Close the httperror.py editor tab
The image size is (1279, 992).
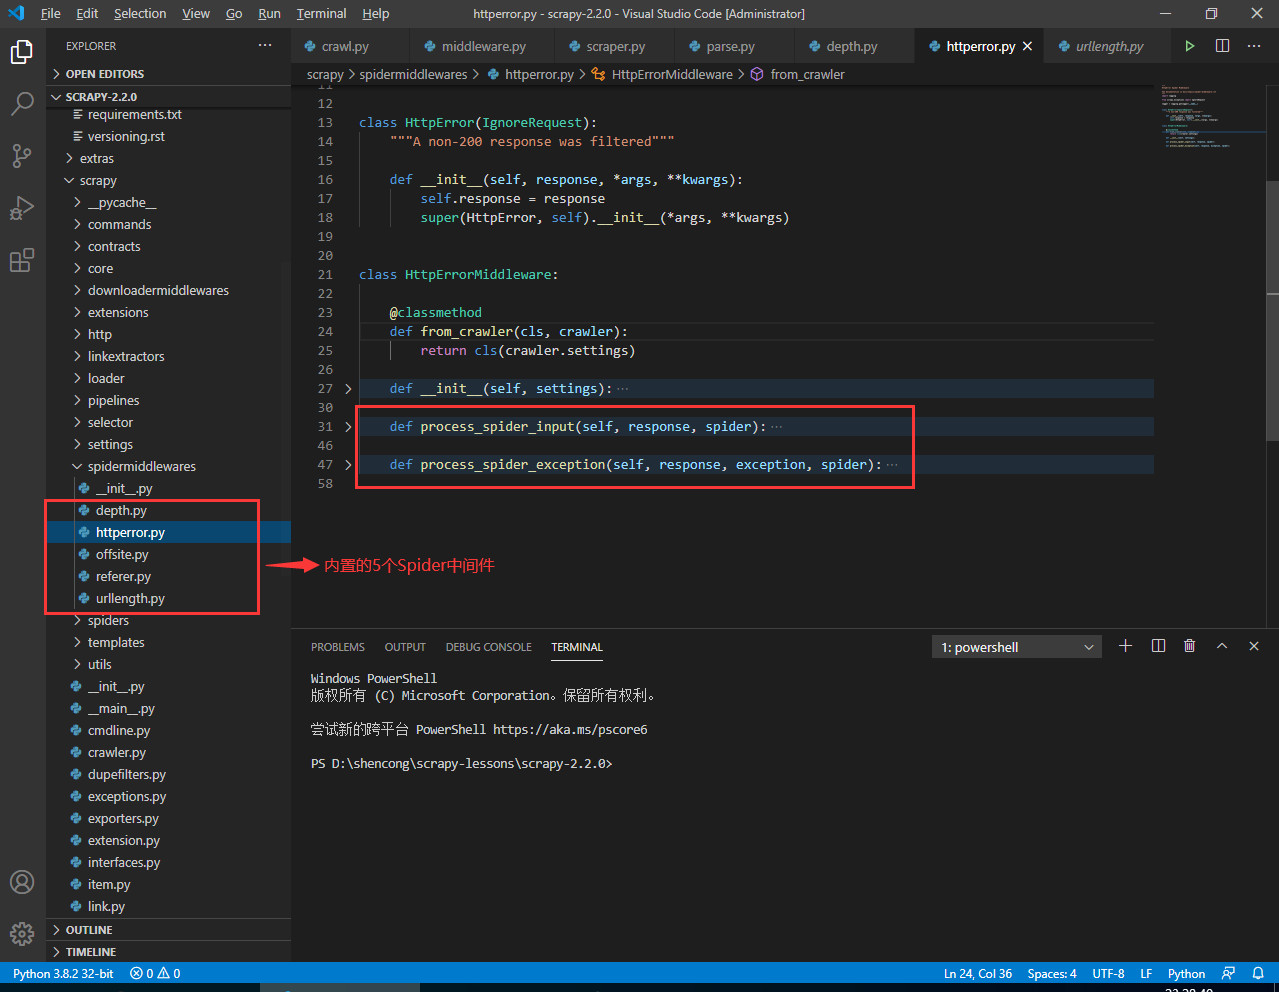[x=1027, y=46]
